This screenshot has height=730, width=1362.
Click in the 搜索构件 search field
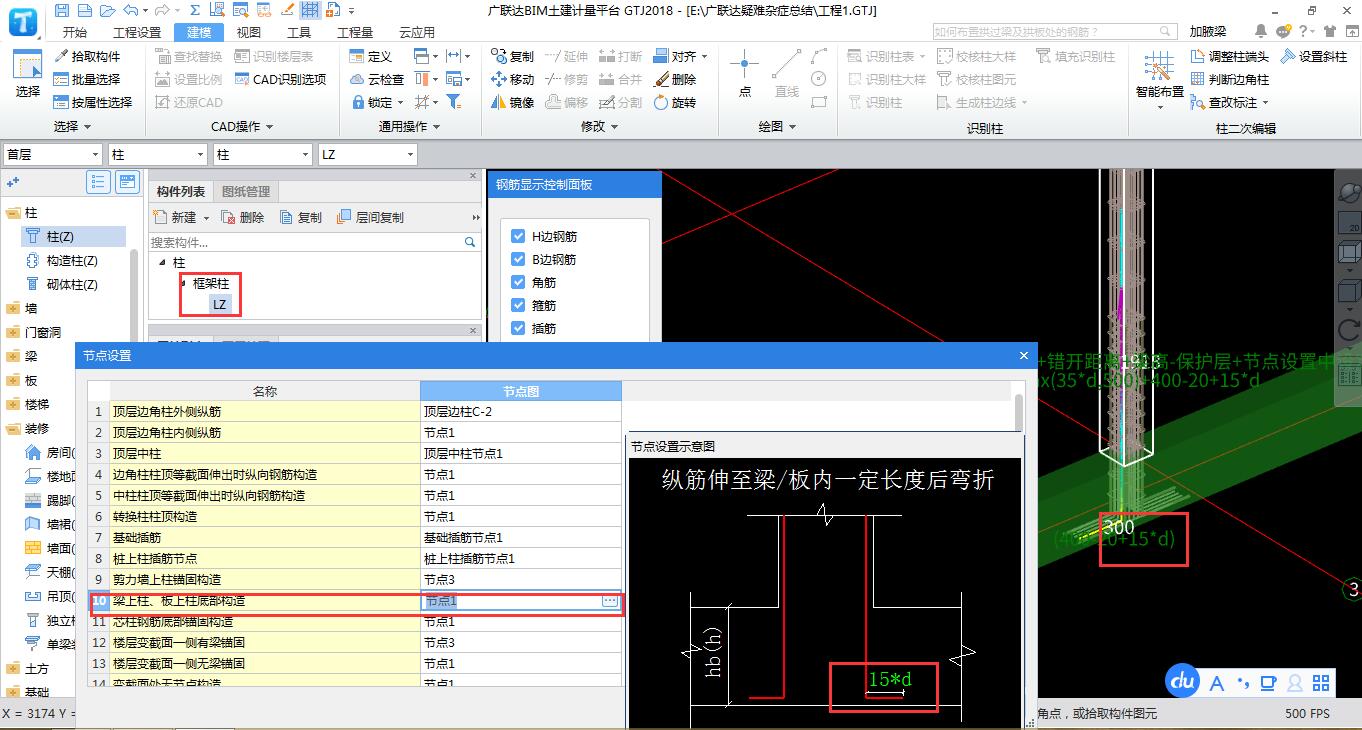[x=313, y=242]
